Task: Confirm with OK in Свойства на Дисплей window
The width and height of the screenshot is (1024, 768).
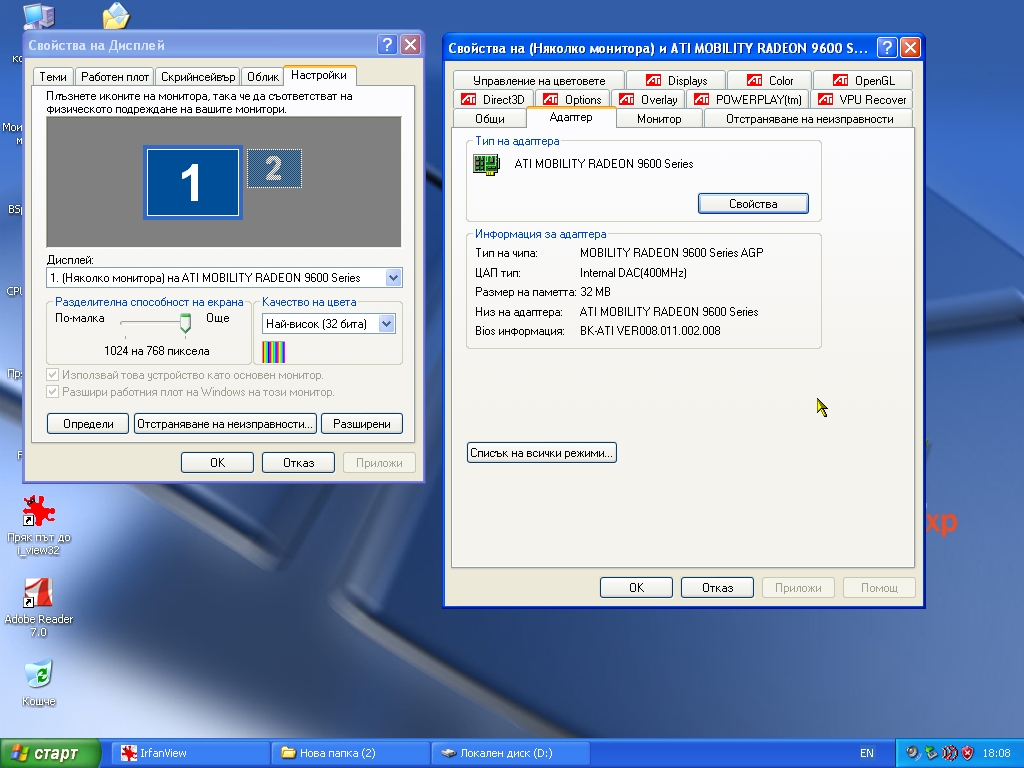Action: 217,462
